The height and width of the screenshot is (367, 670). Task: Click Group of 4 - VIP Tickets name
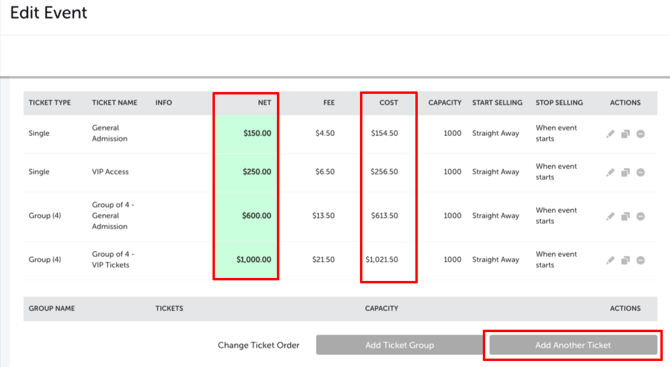click(x=113, y=259)
